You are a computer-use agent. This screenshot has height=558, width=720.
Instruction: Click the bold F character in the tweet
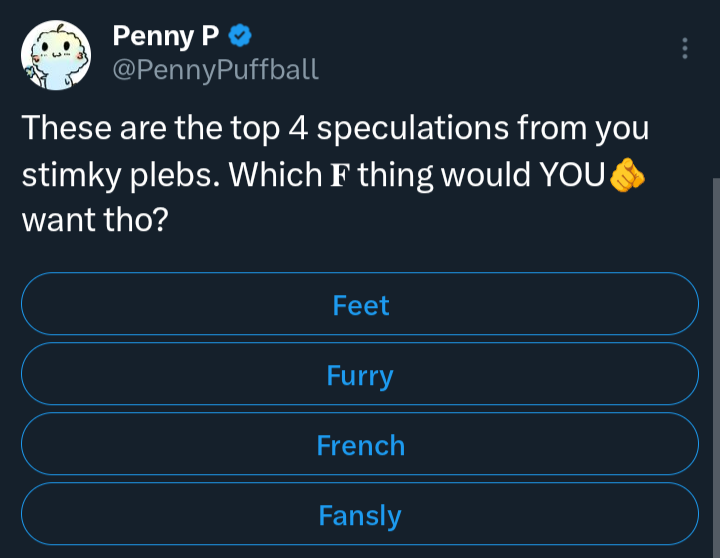coord(341,176)
